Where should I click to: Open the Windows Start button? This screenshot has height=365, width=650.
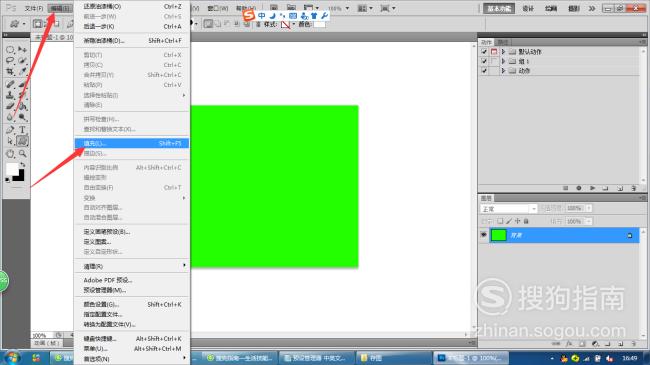click(x=12, y=358)
